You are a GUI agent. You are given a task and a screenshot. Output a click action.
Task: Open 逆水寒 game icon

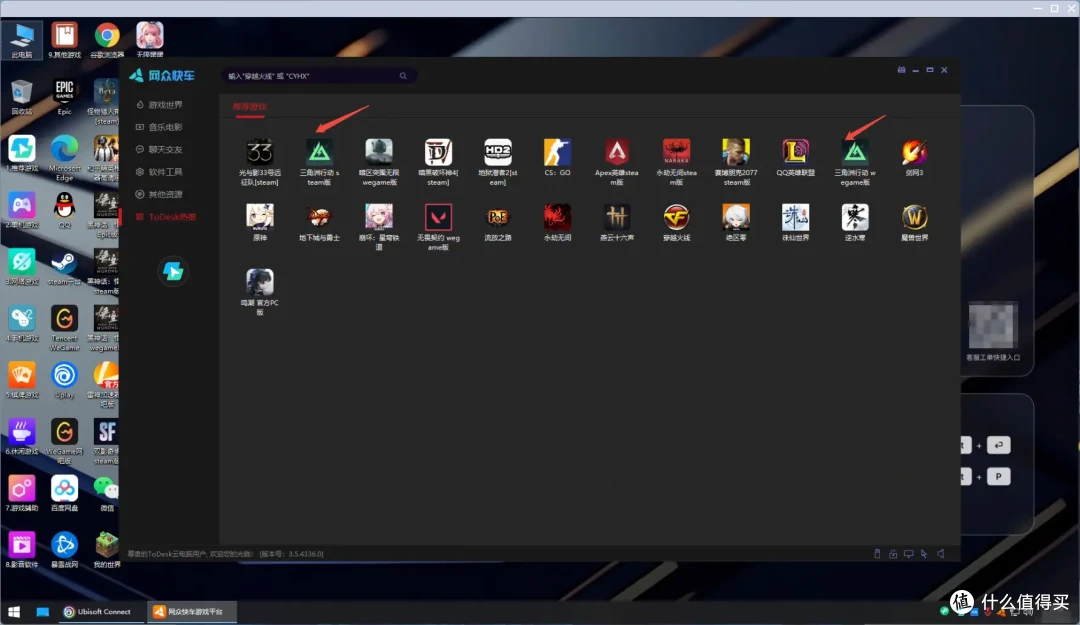pos(855,217)
